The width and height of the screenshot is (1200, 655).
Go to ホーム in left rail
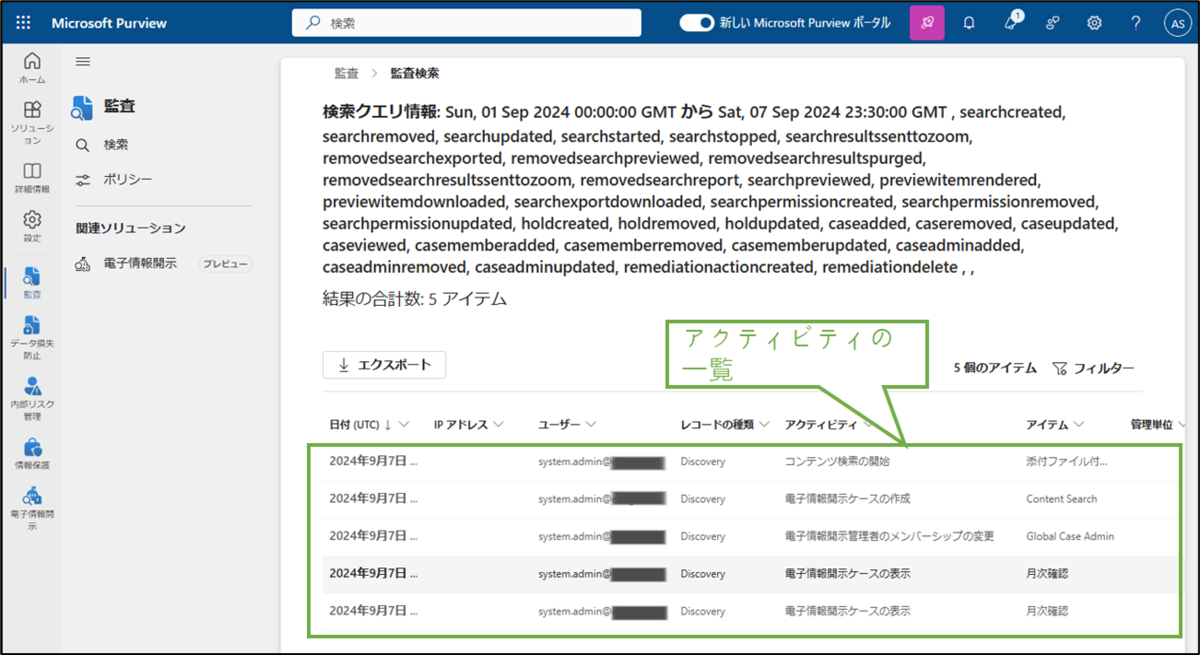pyautogui.click(x=32, y=67)
